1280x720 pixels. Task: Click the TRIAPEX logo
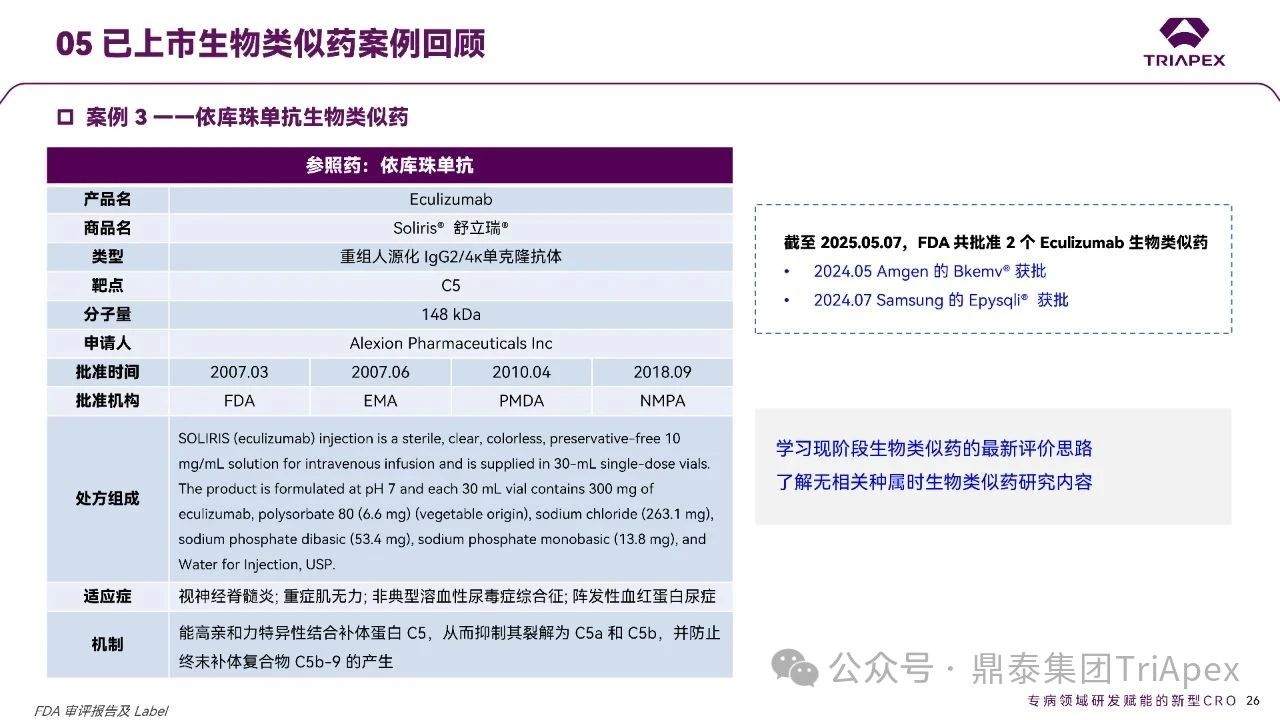click(1184, 43)
